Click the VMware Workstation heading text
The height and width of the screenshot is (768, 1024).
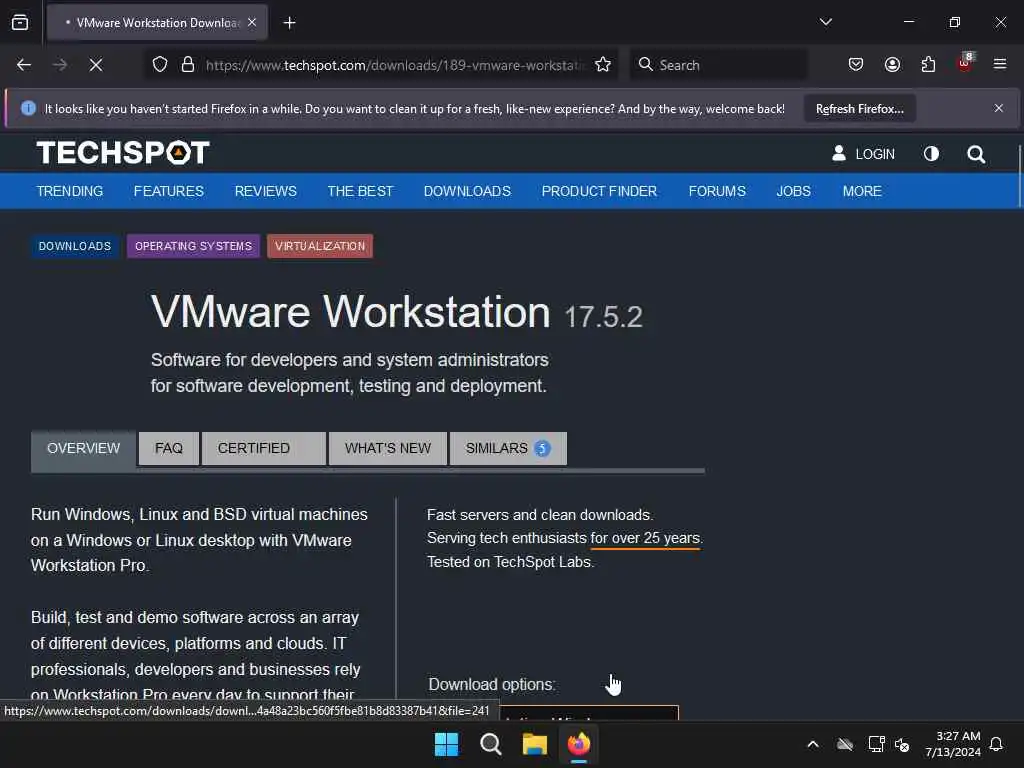point(351,312)
